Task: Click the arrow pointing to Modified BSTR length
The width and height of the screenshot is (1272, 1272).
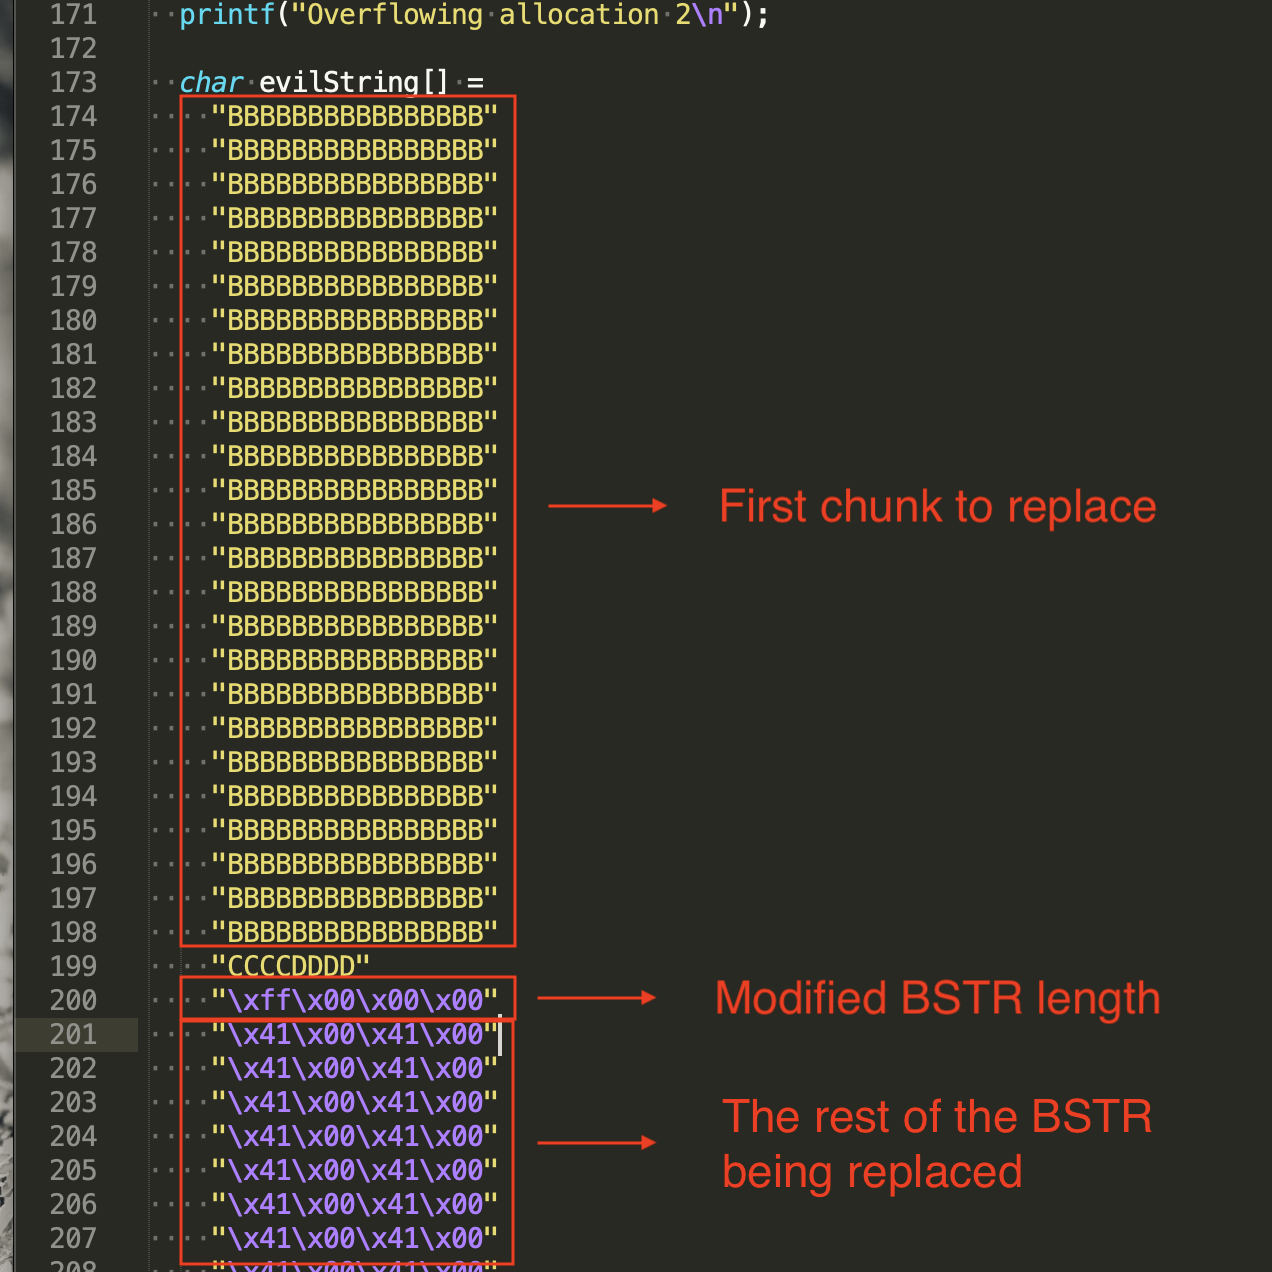Action: point(596,998)
